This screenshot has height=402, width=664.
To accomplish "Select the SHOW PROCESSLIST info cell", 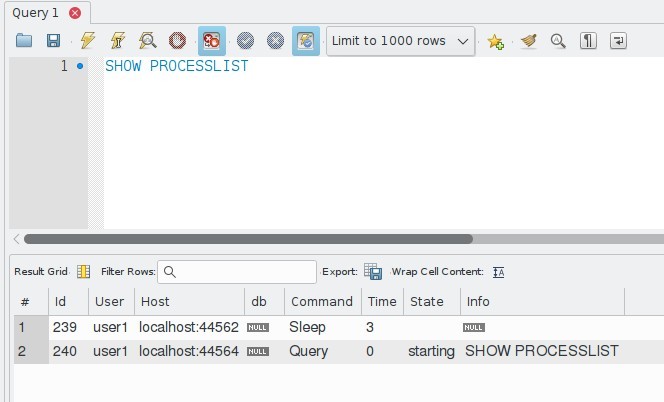I will (x=542, y=352).
